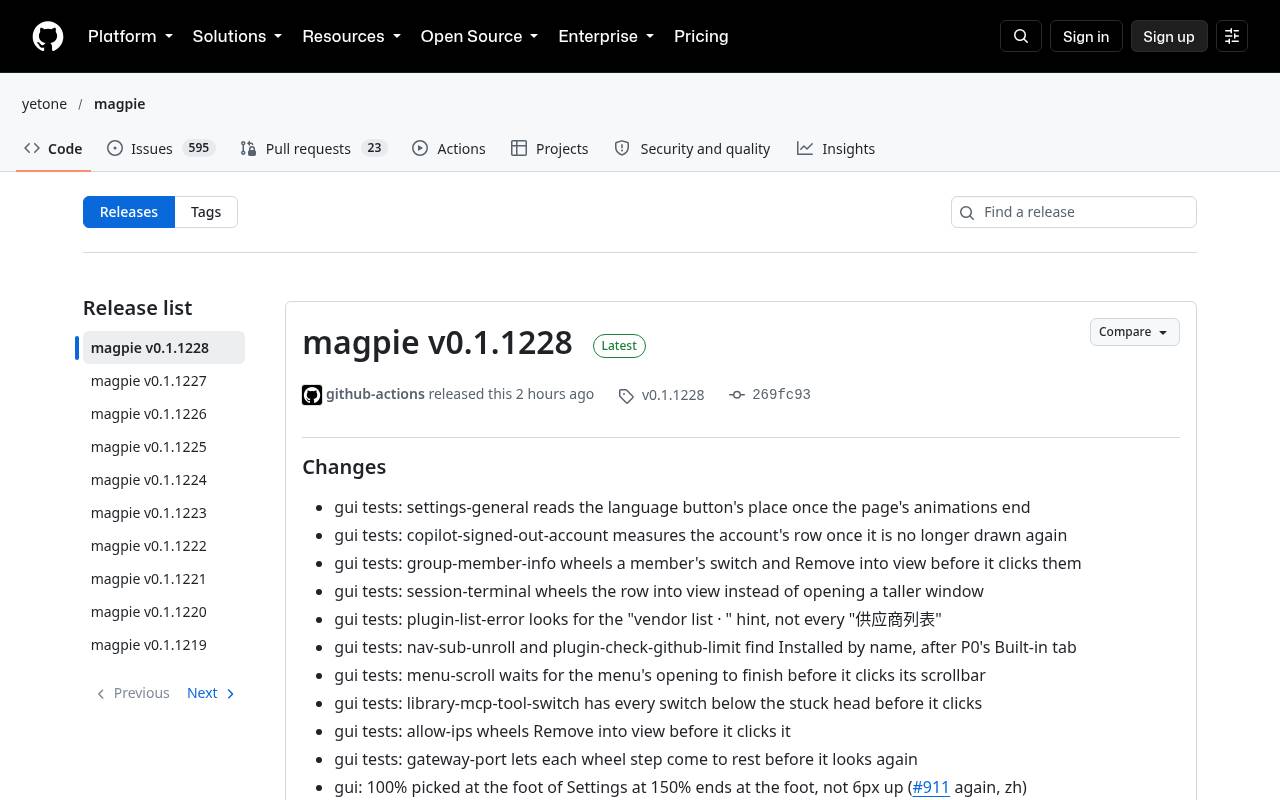Image resolution: width=1280 pixels, height=800 pixels.
Task: Expand the Solutions menu
Action: tap(237, 36)
